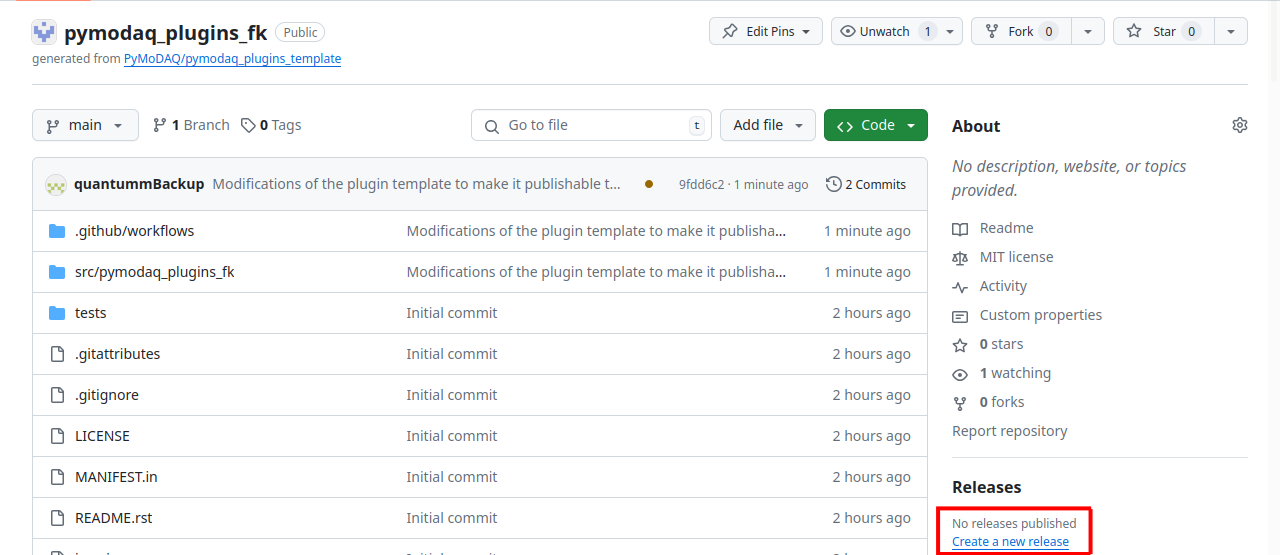The width and height of the screenshot is (1280, 555).
Task: Open the MANIFEST.in file name
Action: pos(116,477)
